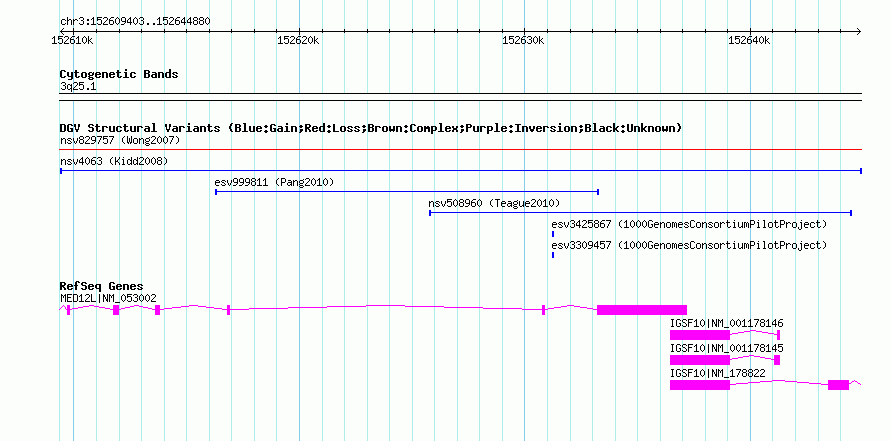Click the large MED12L terminal exon block
The height and width of the screenshot is (441, 890).
(x=642, y=310)
